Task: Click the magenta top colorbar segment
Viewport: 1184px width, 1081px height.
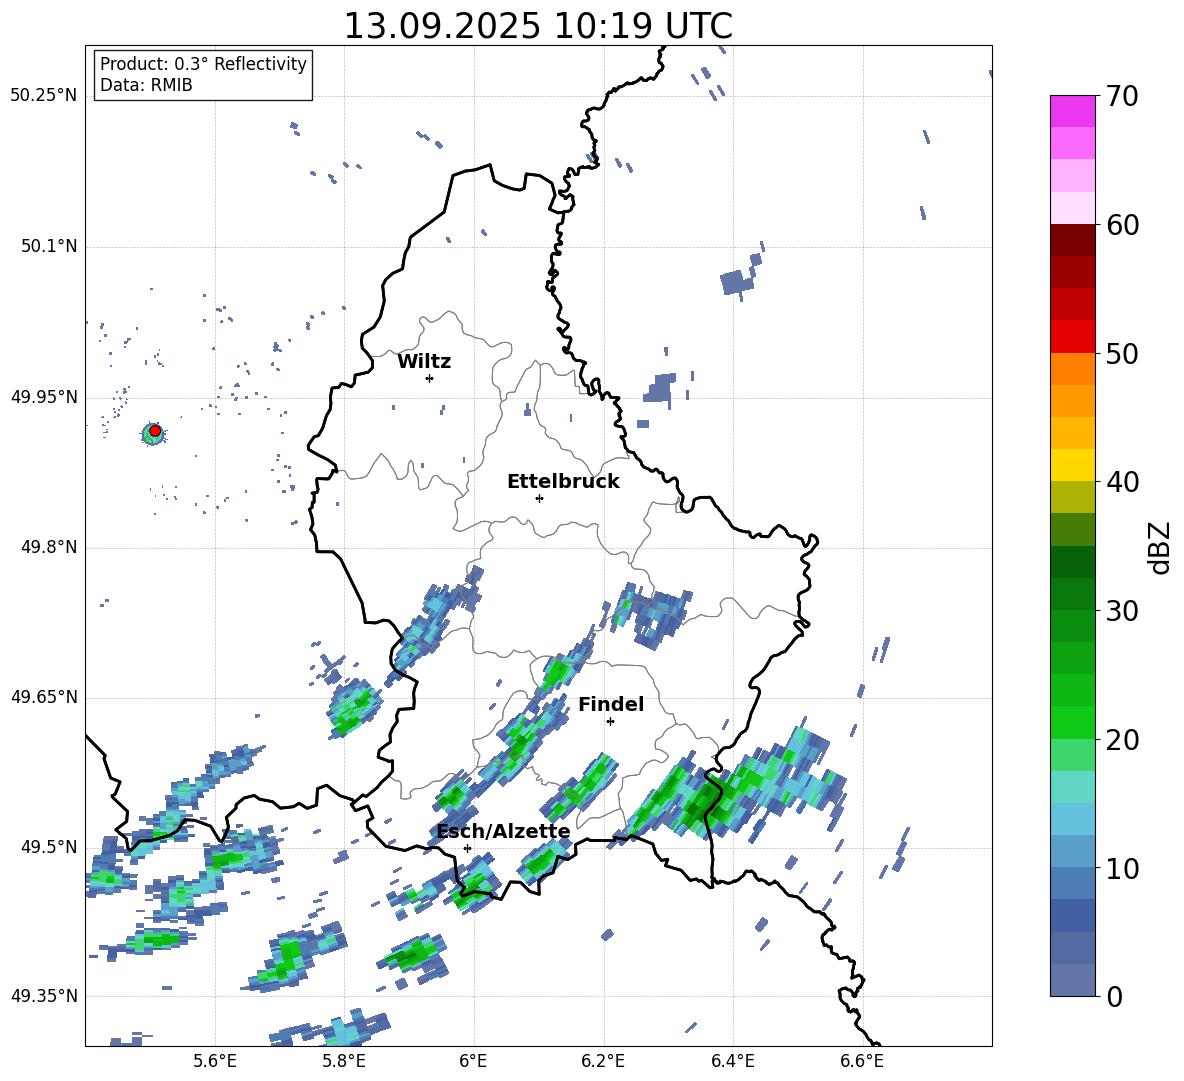Action: click(x=1073, y=111)
